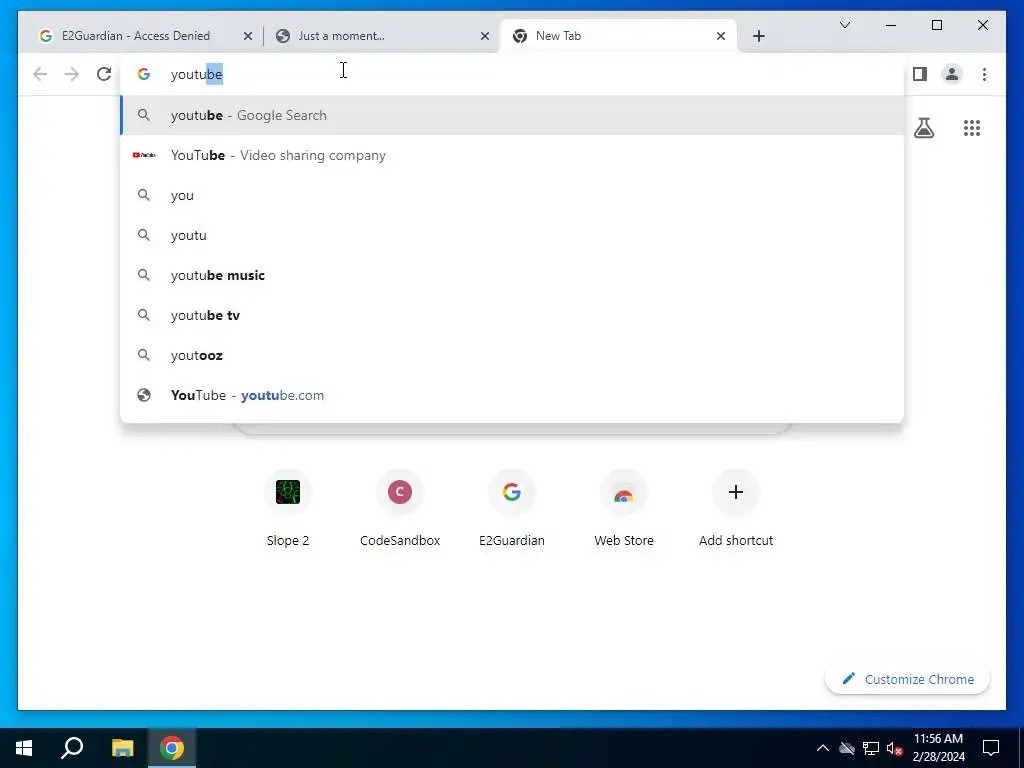1024x768 pixels.
Task: Click the OneDrive cloud tray icon
Action: click(x=846, y=748)
